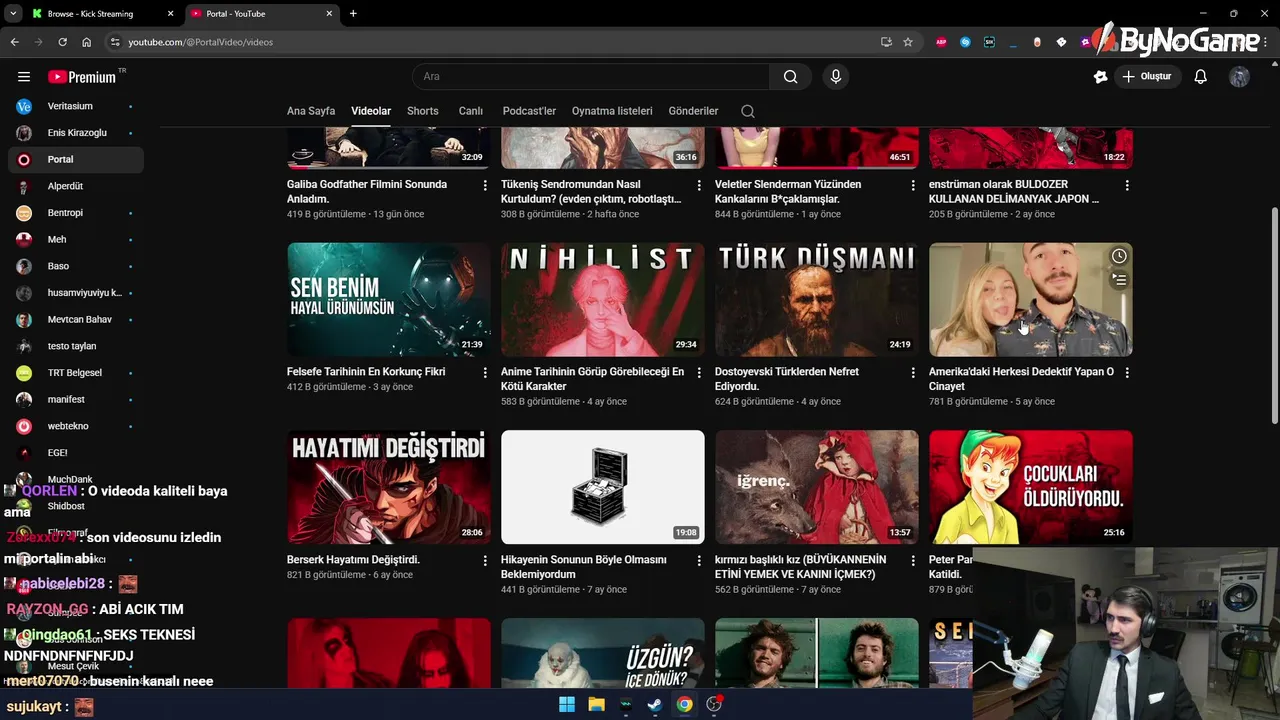Open options for Amerika'daki Herkesi Dedektif video
1280x720 pixels.
point(1127,372)
